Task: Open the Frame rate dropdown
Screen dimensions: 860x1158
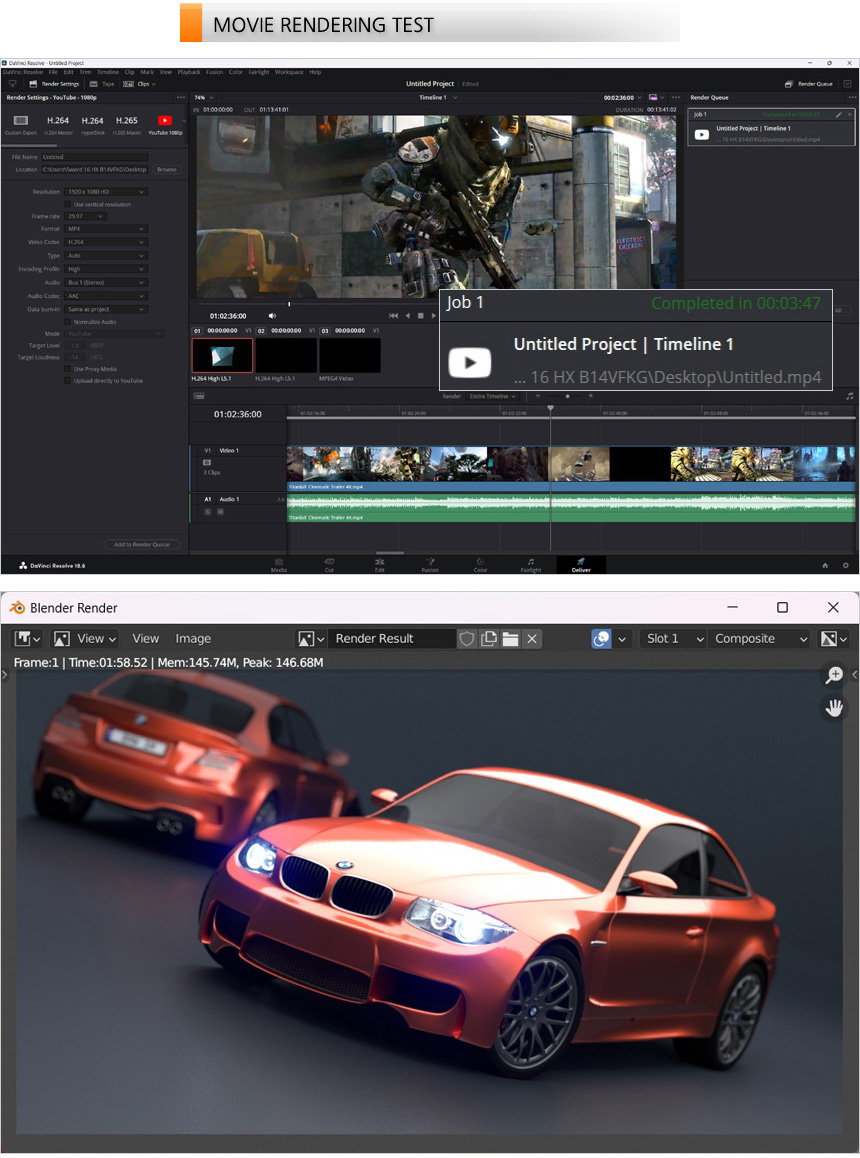Action: click(x=85, y=216)
